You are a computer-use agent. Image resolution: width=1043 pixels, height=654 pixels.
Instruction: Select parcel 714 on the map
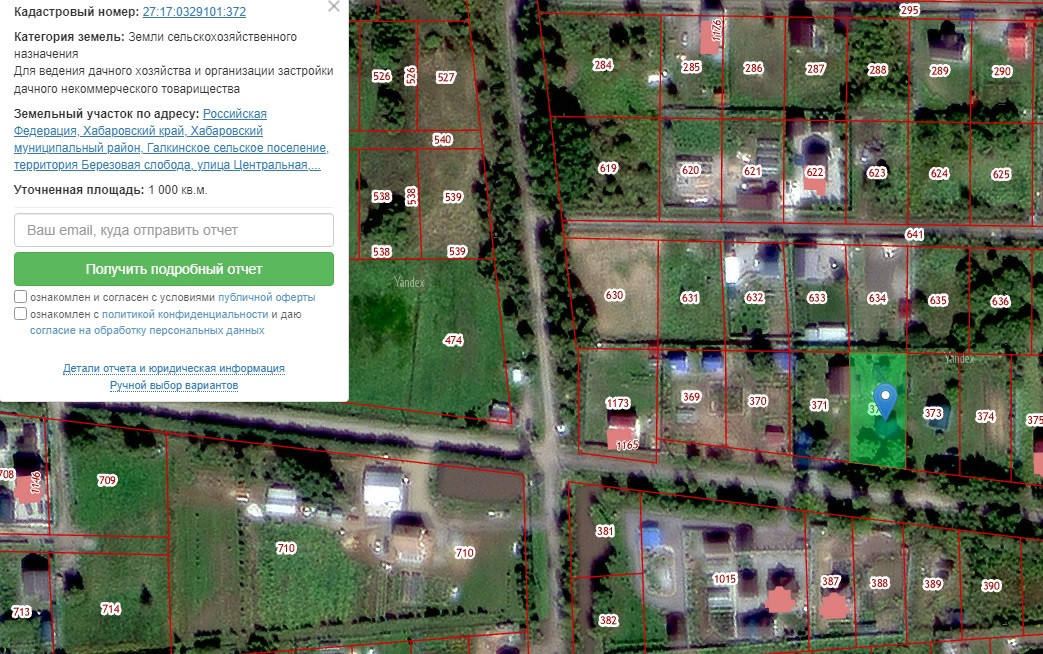[110, 609]
